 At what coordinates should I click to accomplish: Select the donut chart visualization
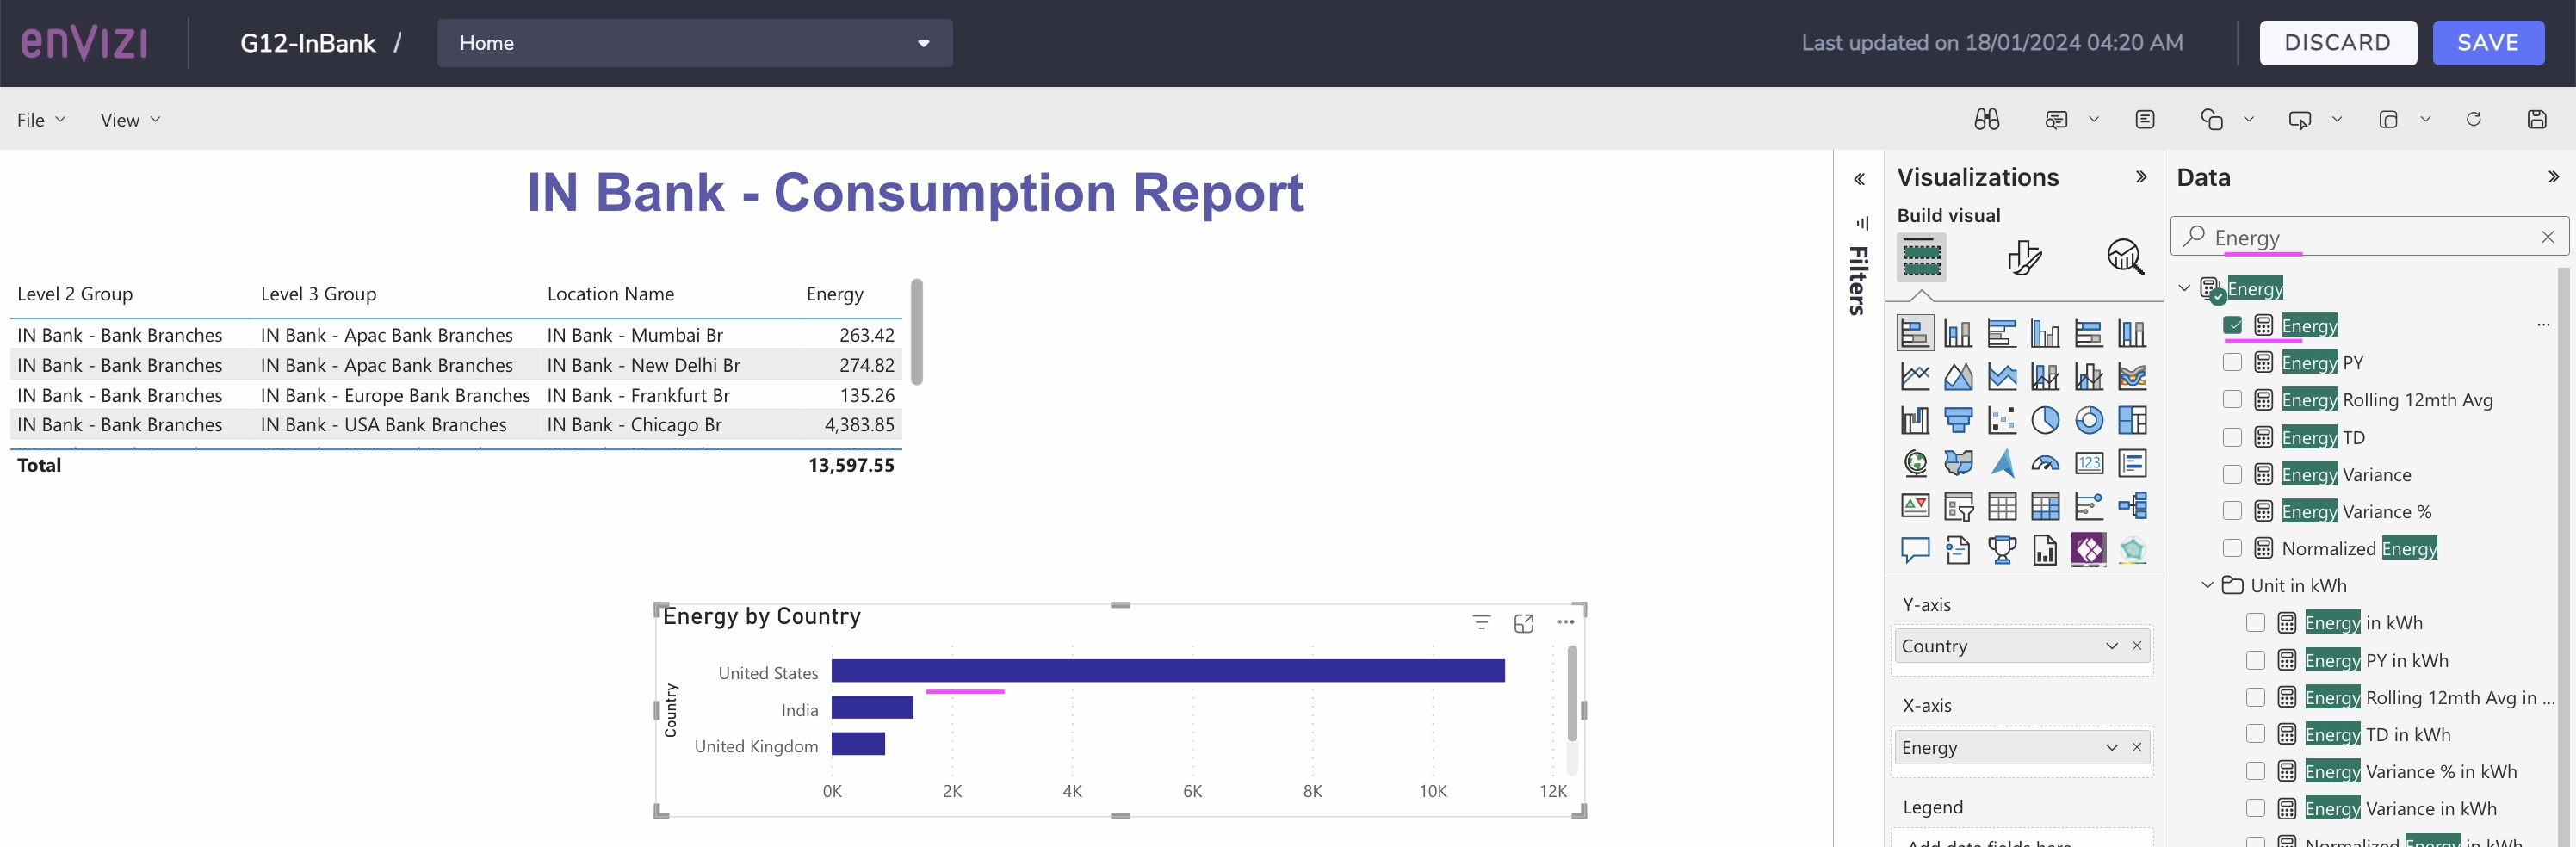click(x=2089, y=420)
